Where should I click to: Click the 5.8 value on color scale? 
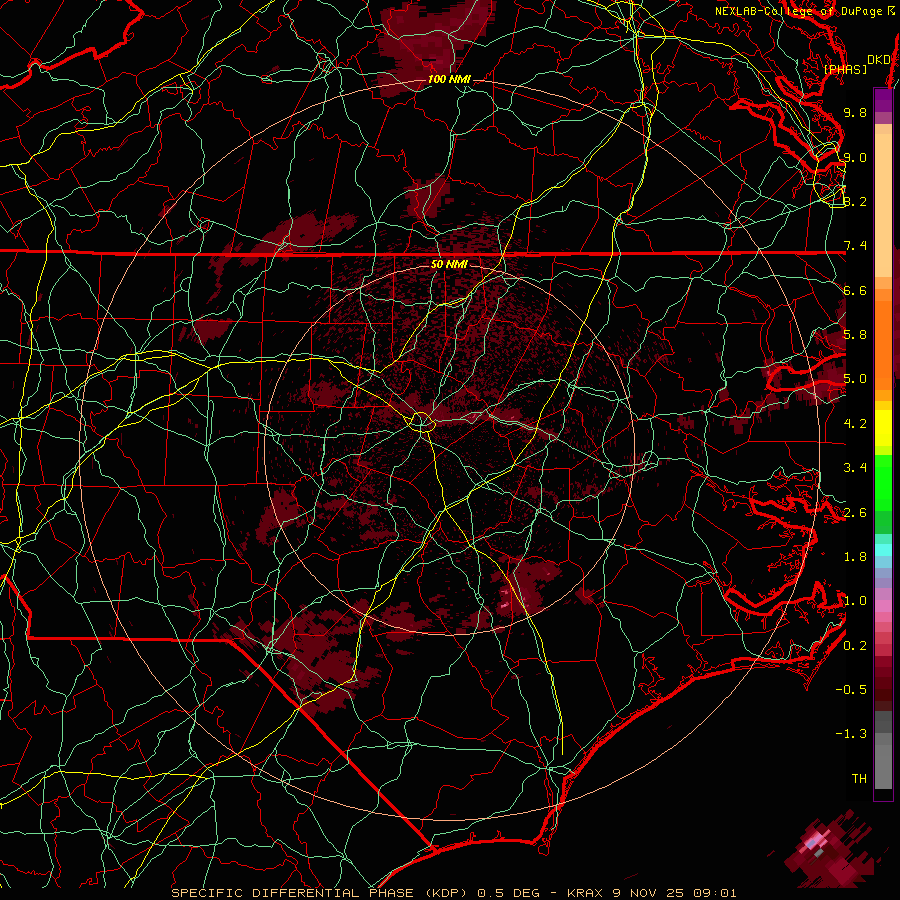(x=855, y=335)
